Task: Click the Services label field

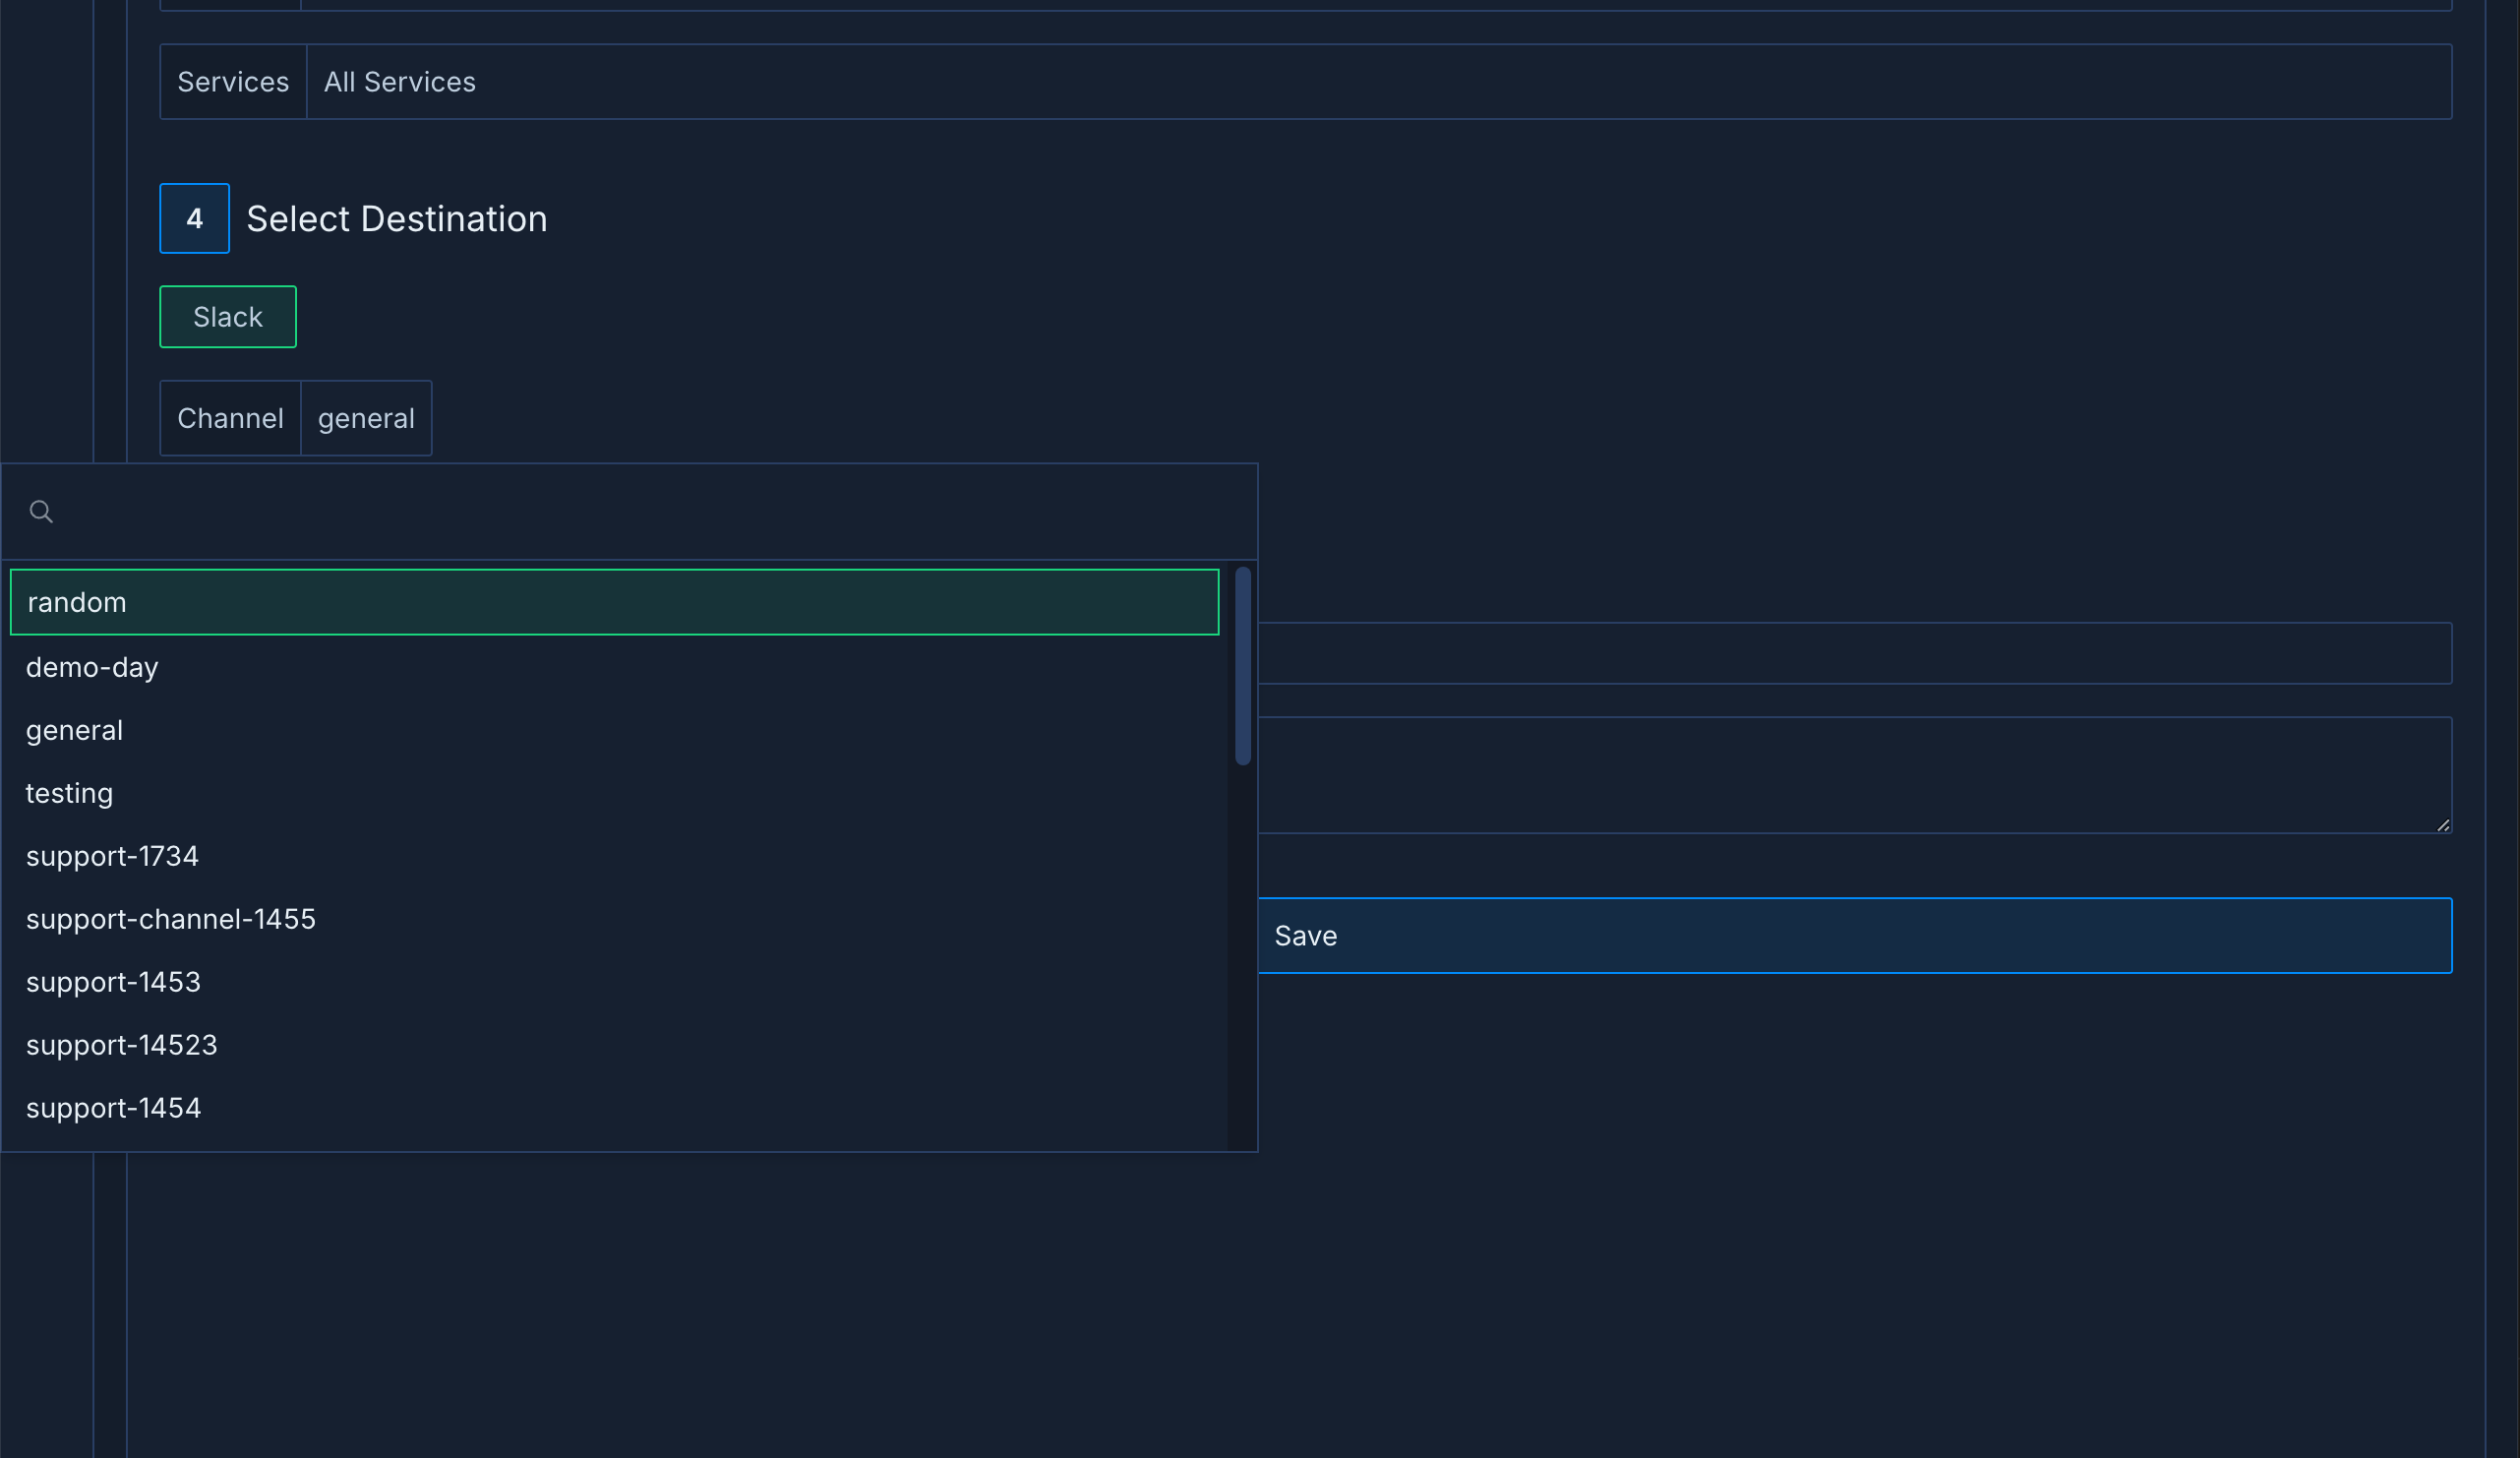Action: click(x=233, y=82)
